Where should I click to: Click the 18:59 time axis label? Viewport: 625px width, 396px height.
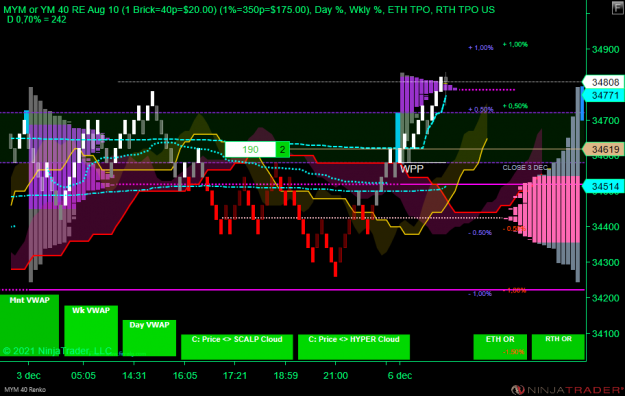point(285,375)
